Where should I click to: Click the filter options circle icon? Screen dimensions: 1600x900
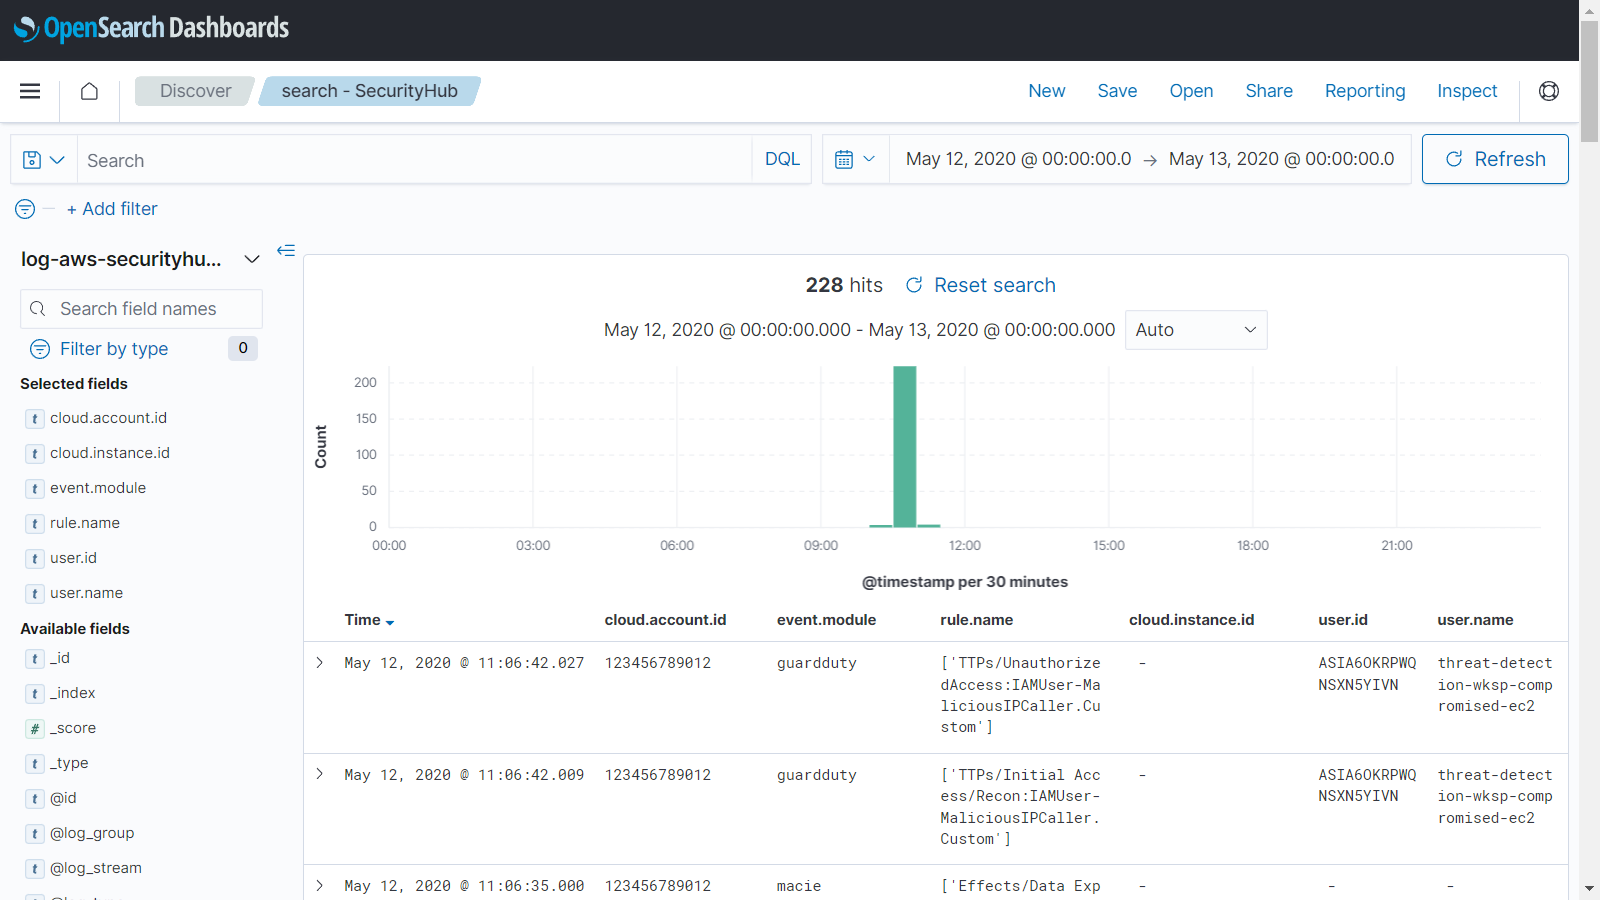(x=25, y=209)
